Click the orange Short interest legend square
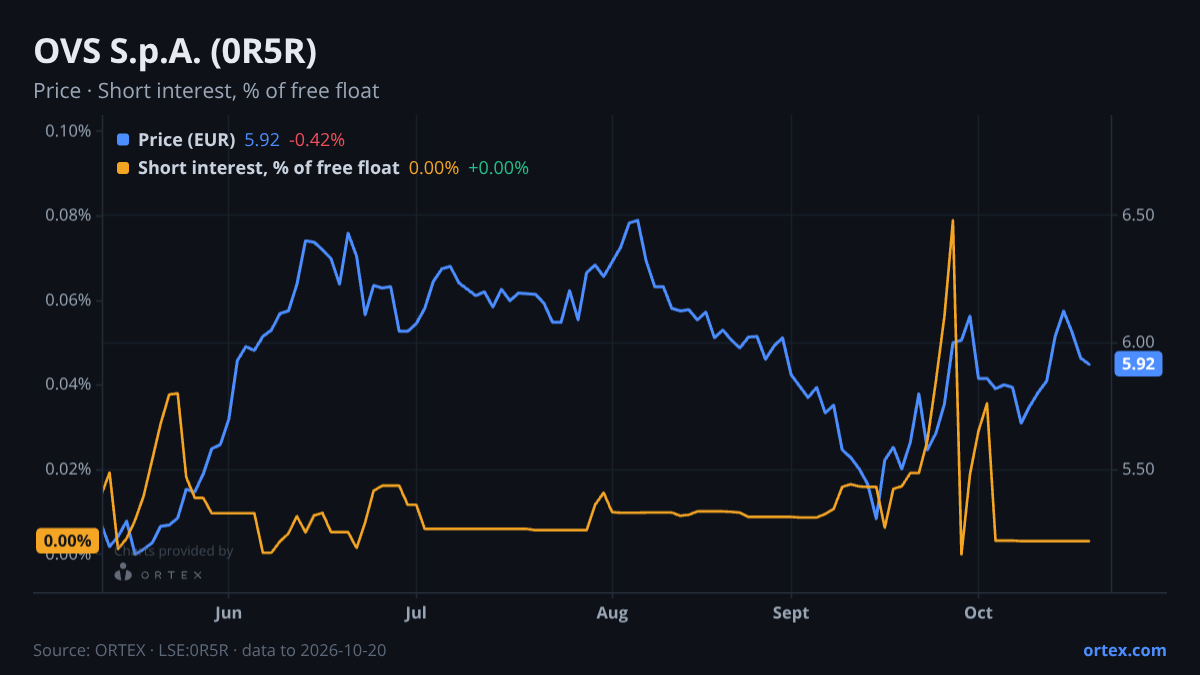This screenshot has height=675, width=1200. coord(123,168)
